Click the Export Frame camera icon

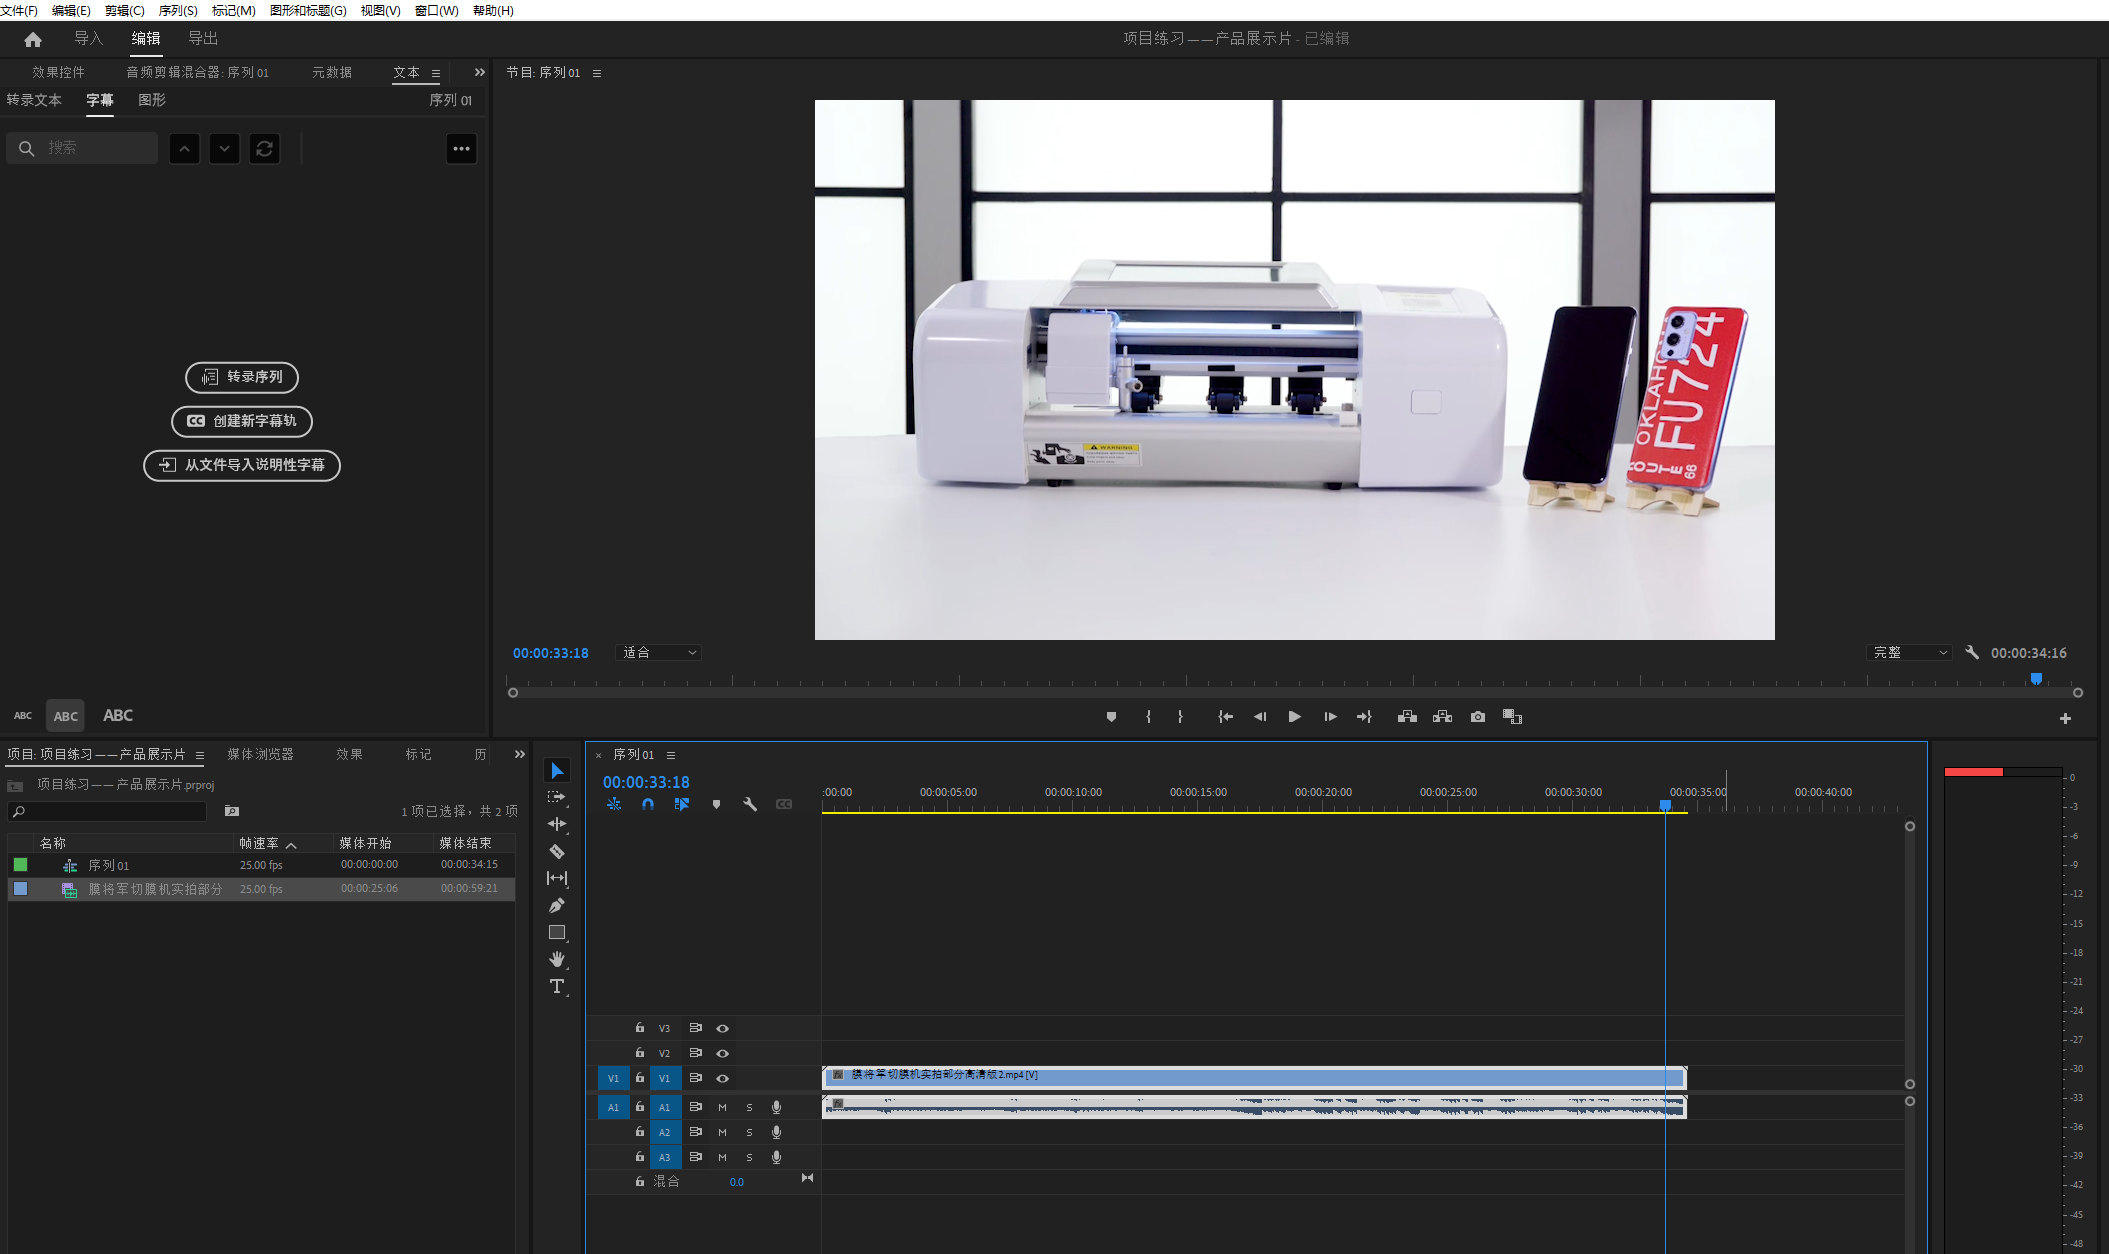1477,717
